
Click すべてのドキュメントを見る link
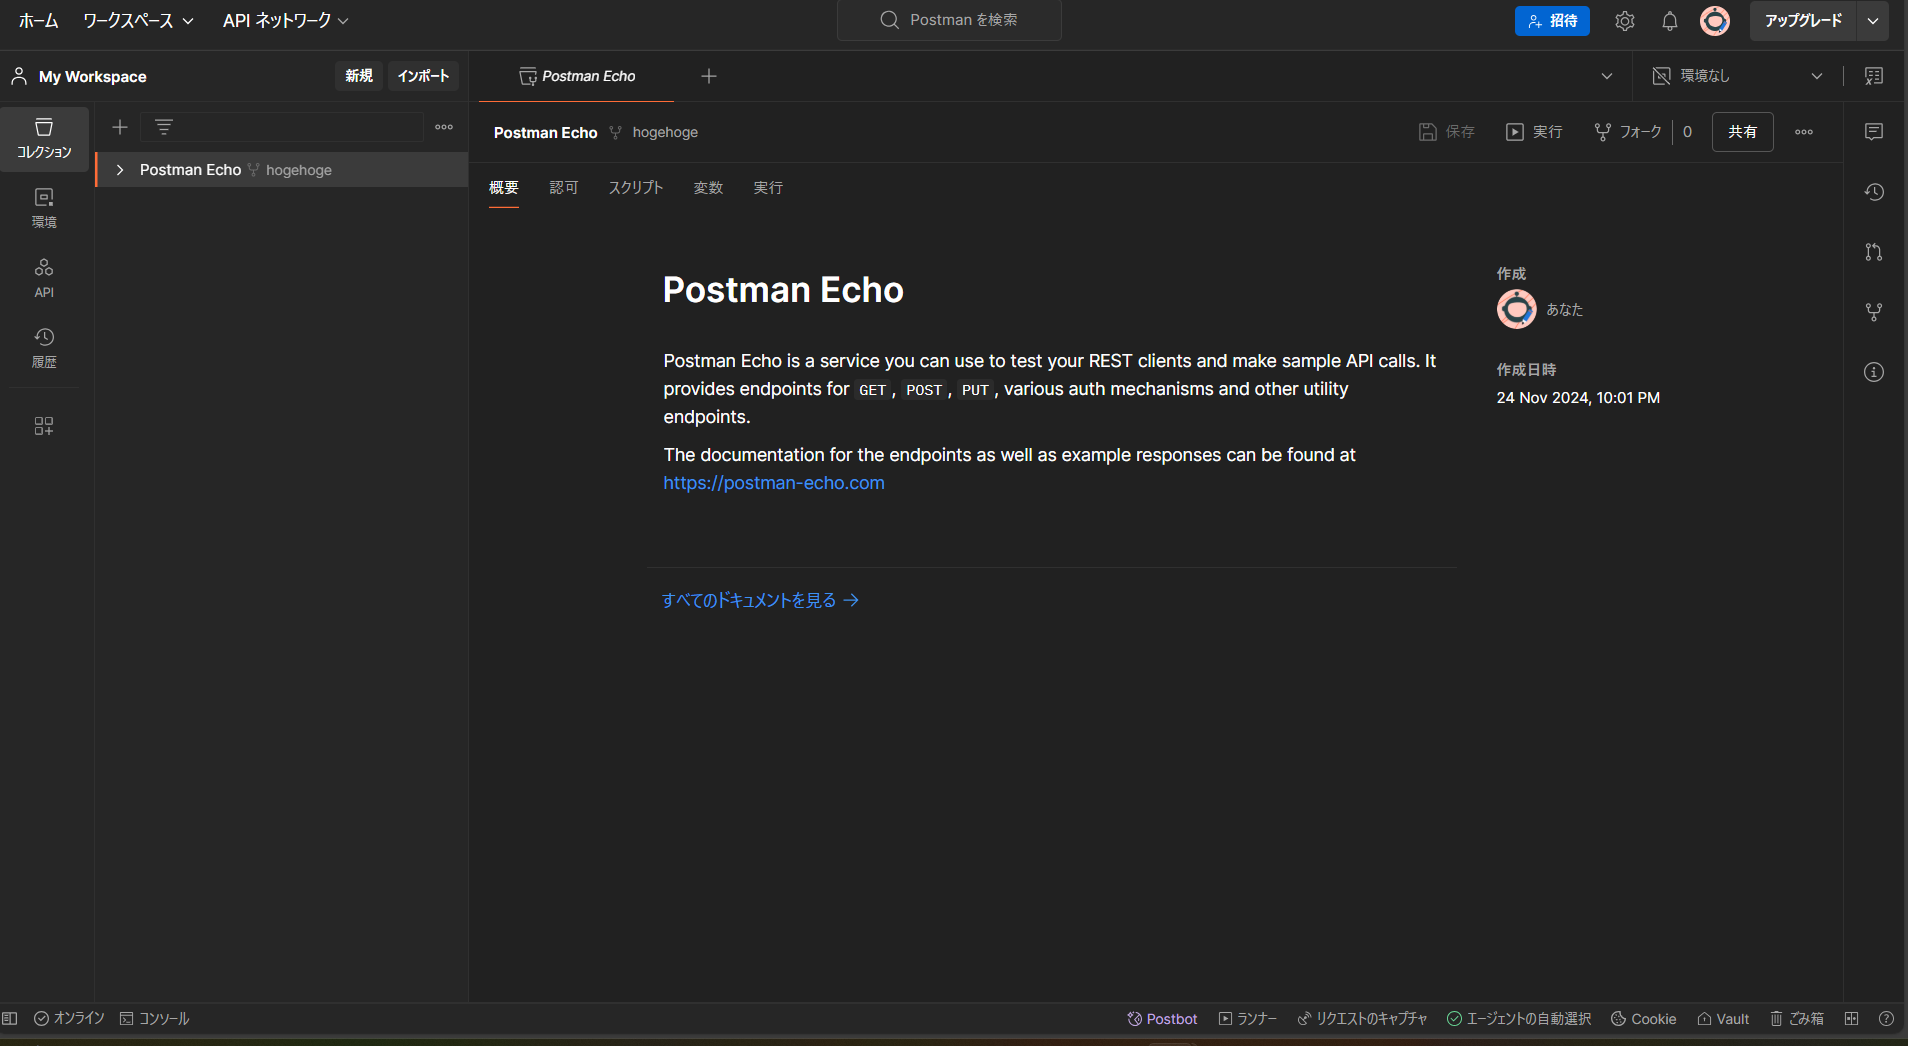[760, 600]
